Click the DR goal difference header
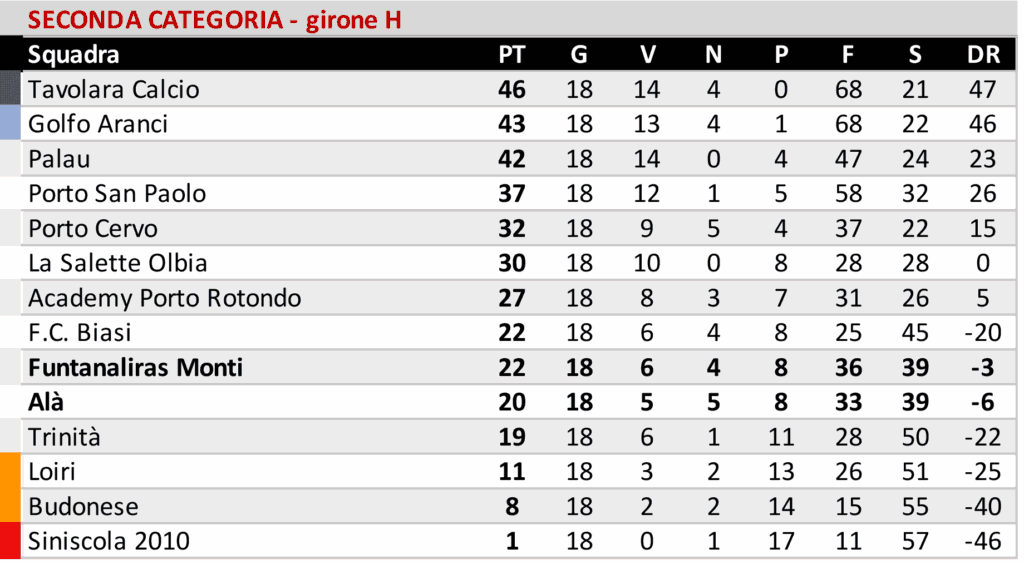Viewport: 1024px width, 564px height. [x=983, y=55]
